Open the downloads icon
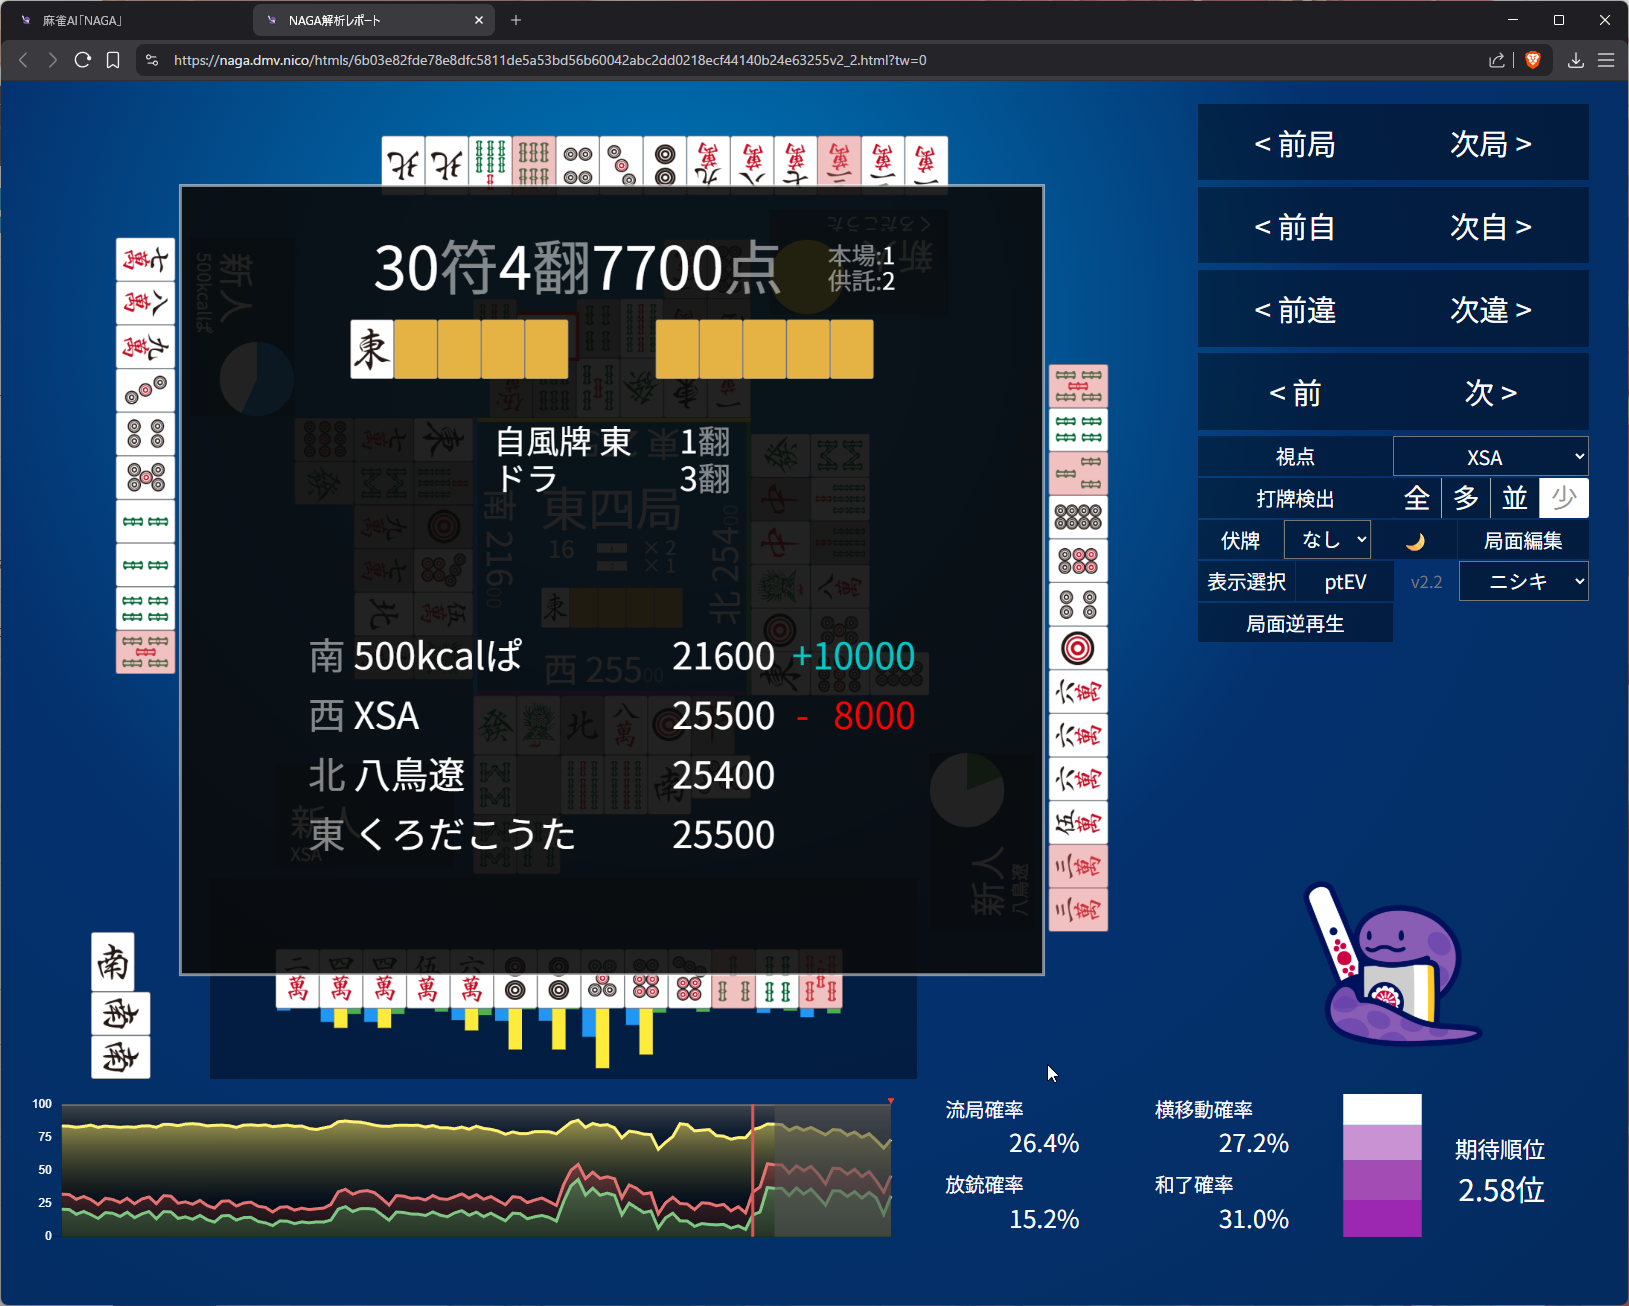This screenshot has height=1306, width=1629. (1575, 60)
